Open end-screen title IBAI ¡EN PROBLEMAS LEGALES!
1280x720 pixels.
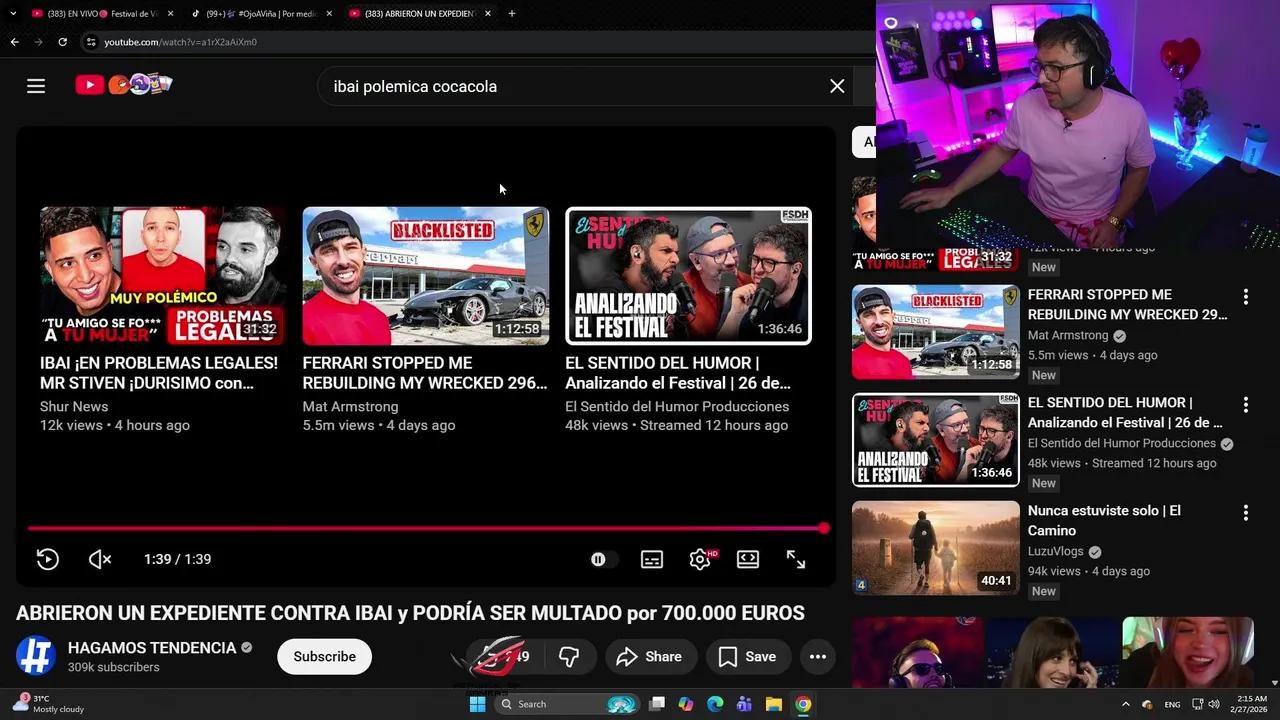159,373
